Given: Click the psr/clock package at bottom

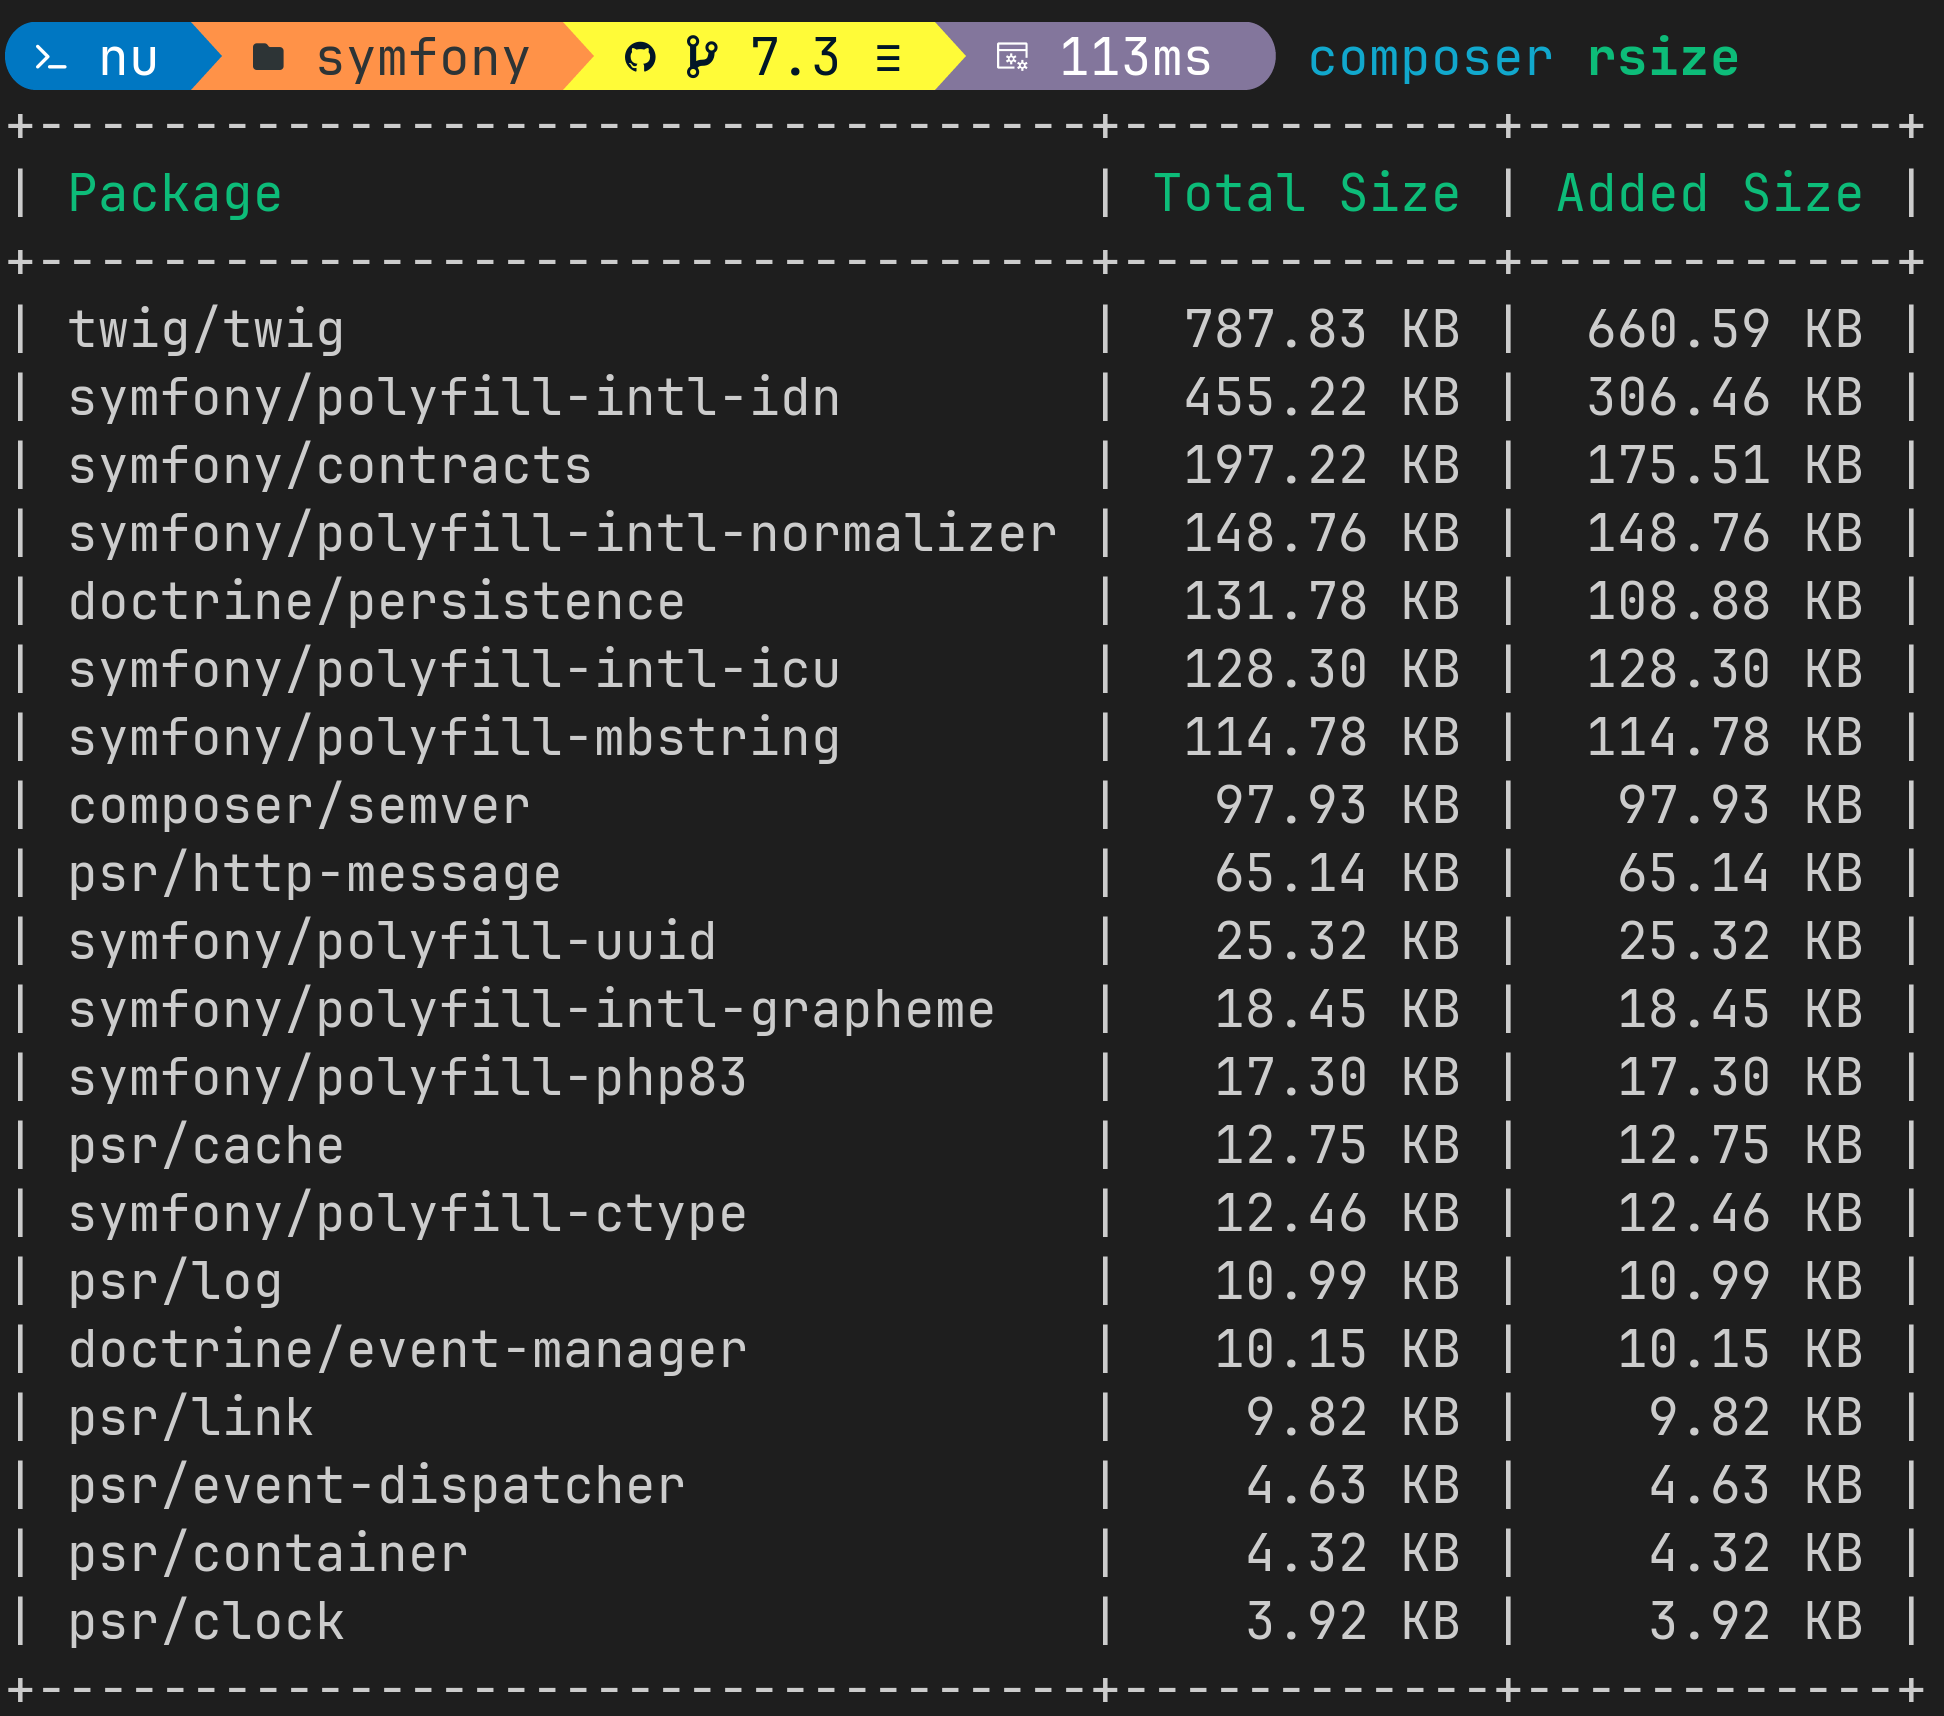Looking at the screenshot, I should point(206,1622).
